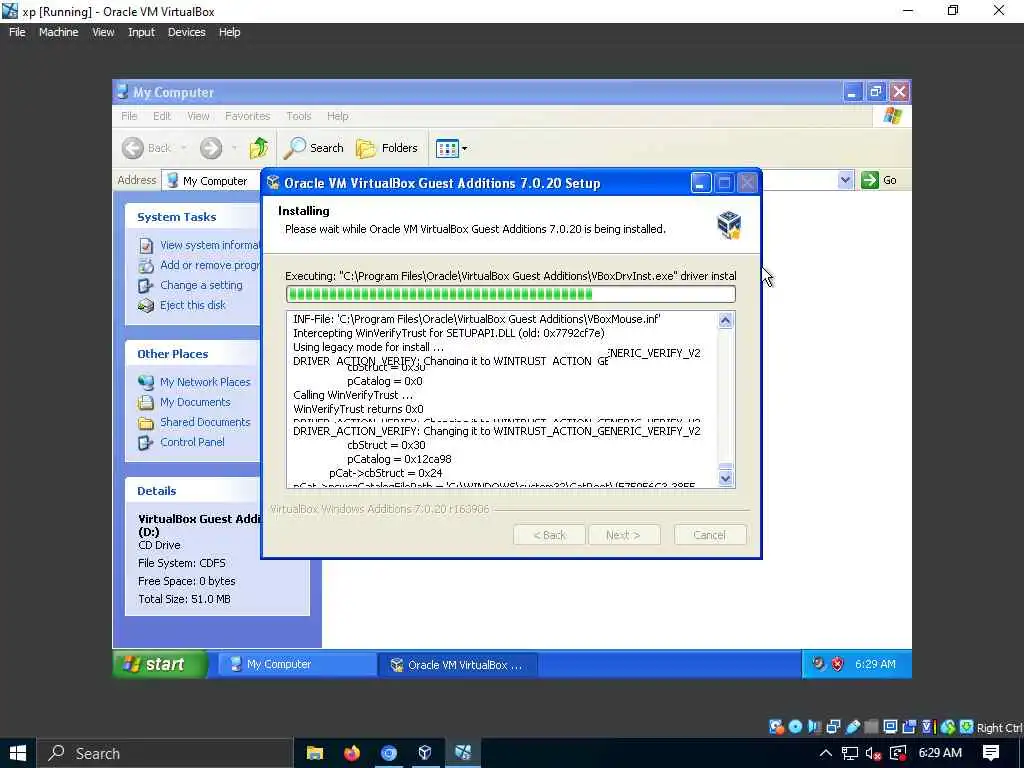Click the display indicator in VirtualBox status bar

click(890, 727)
